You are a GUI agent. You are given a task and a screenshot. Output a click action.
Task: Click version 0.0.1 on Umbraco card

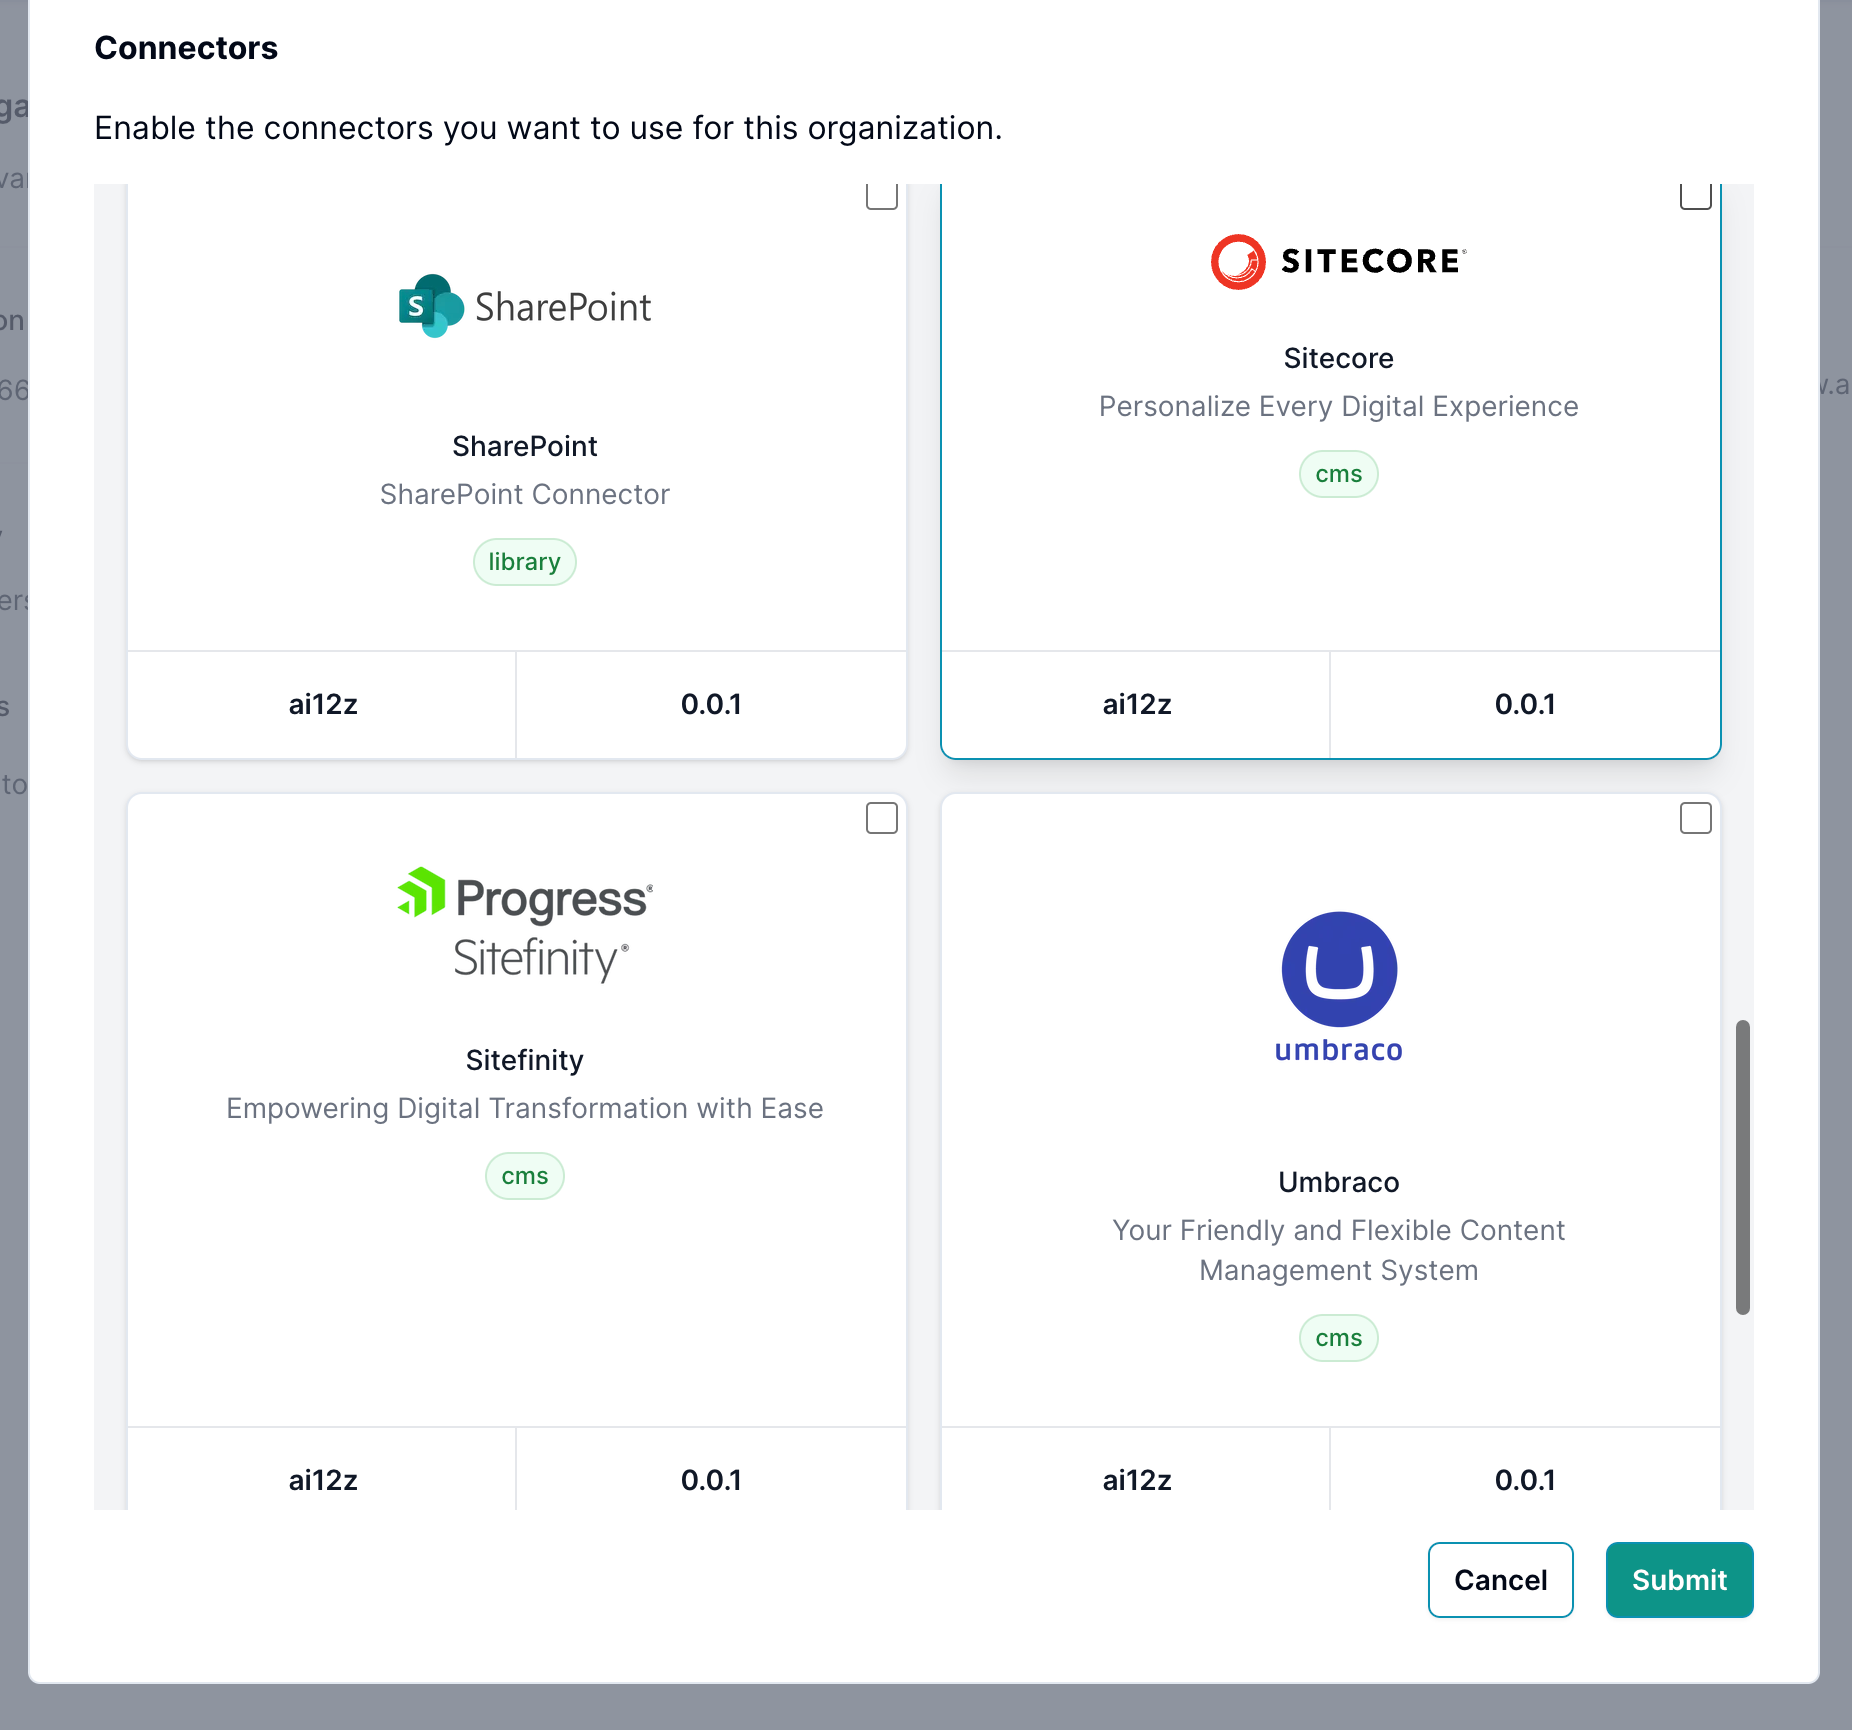coord(1525,1480)
